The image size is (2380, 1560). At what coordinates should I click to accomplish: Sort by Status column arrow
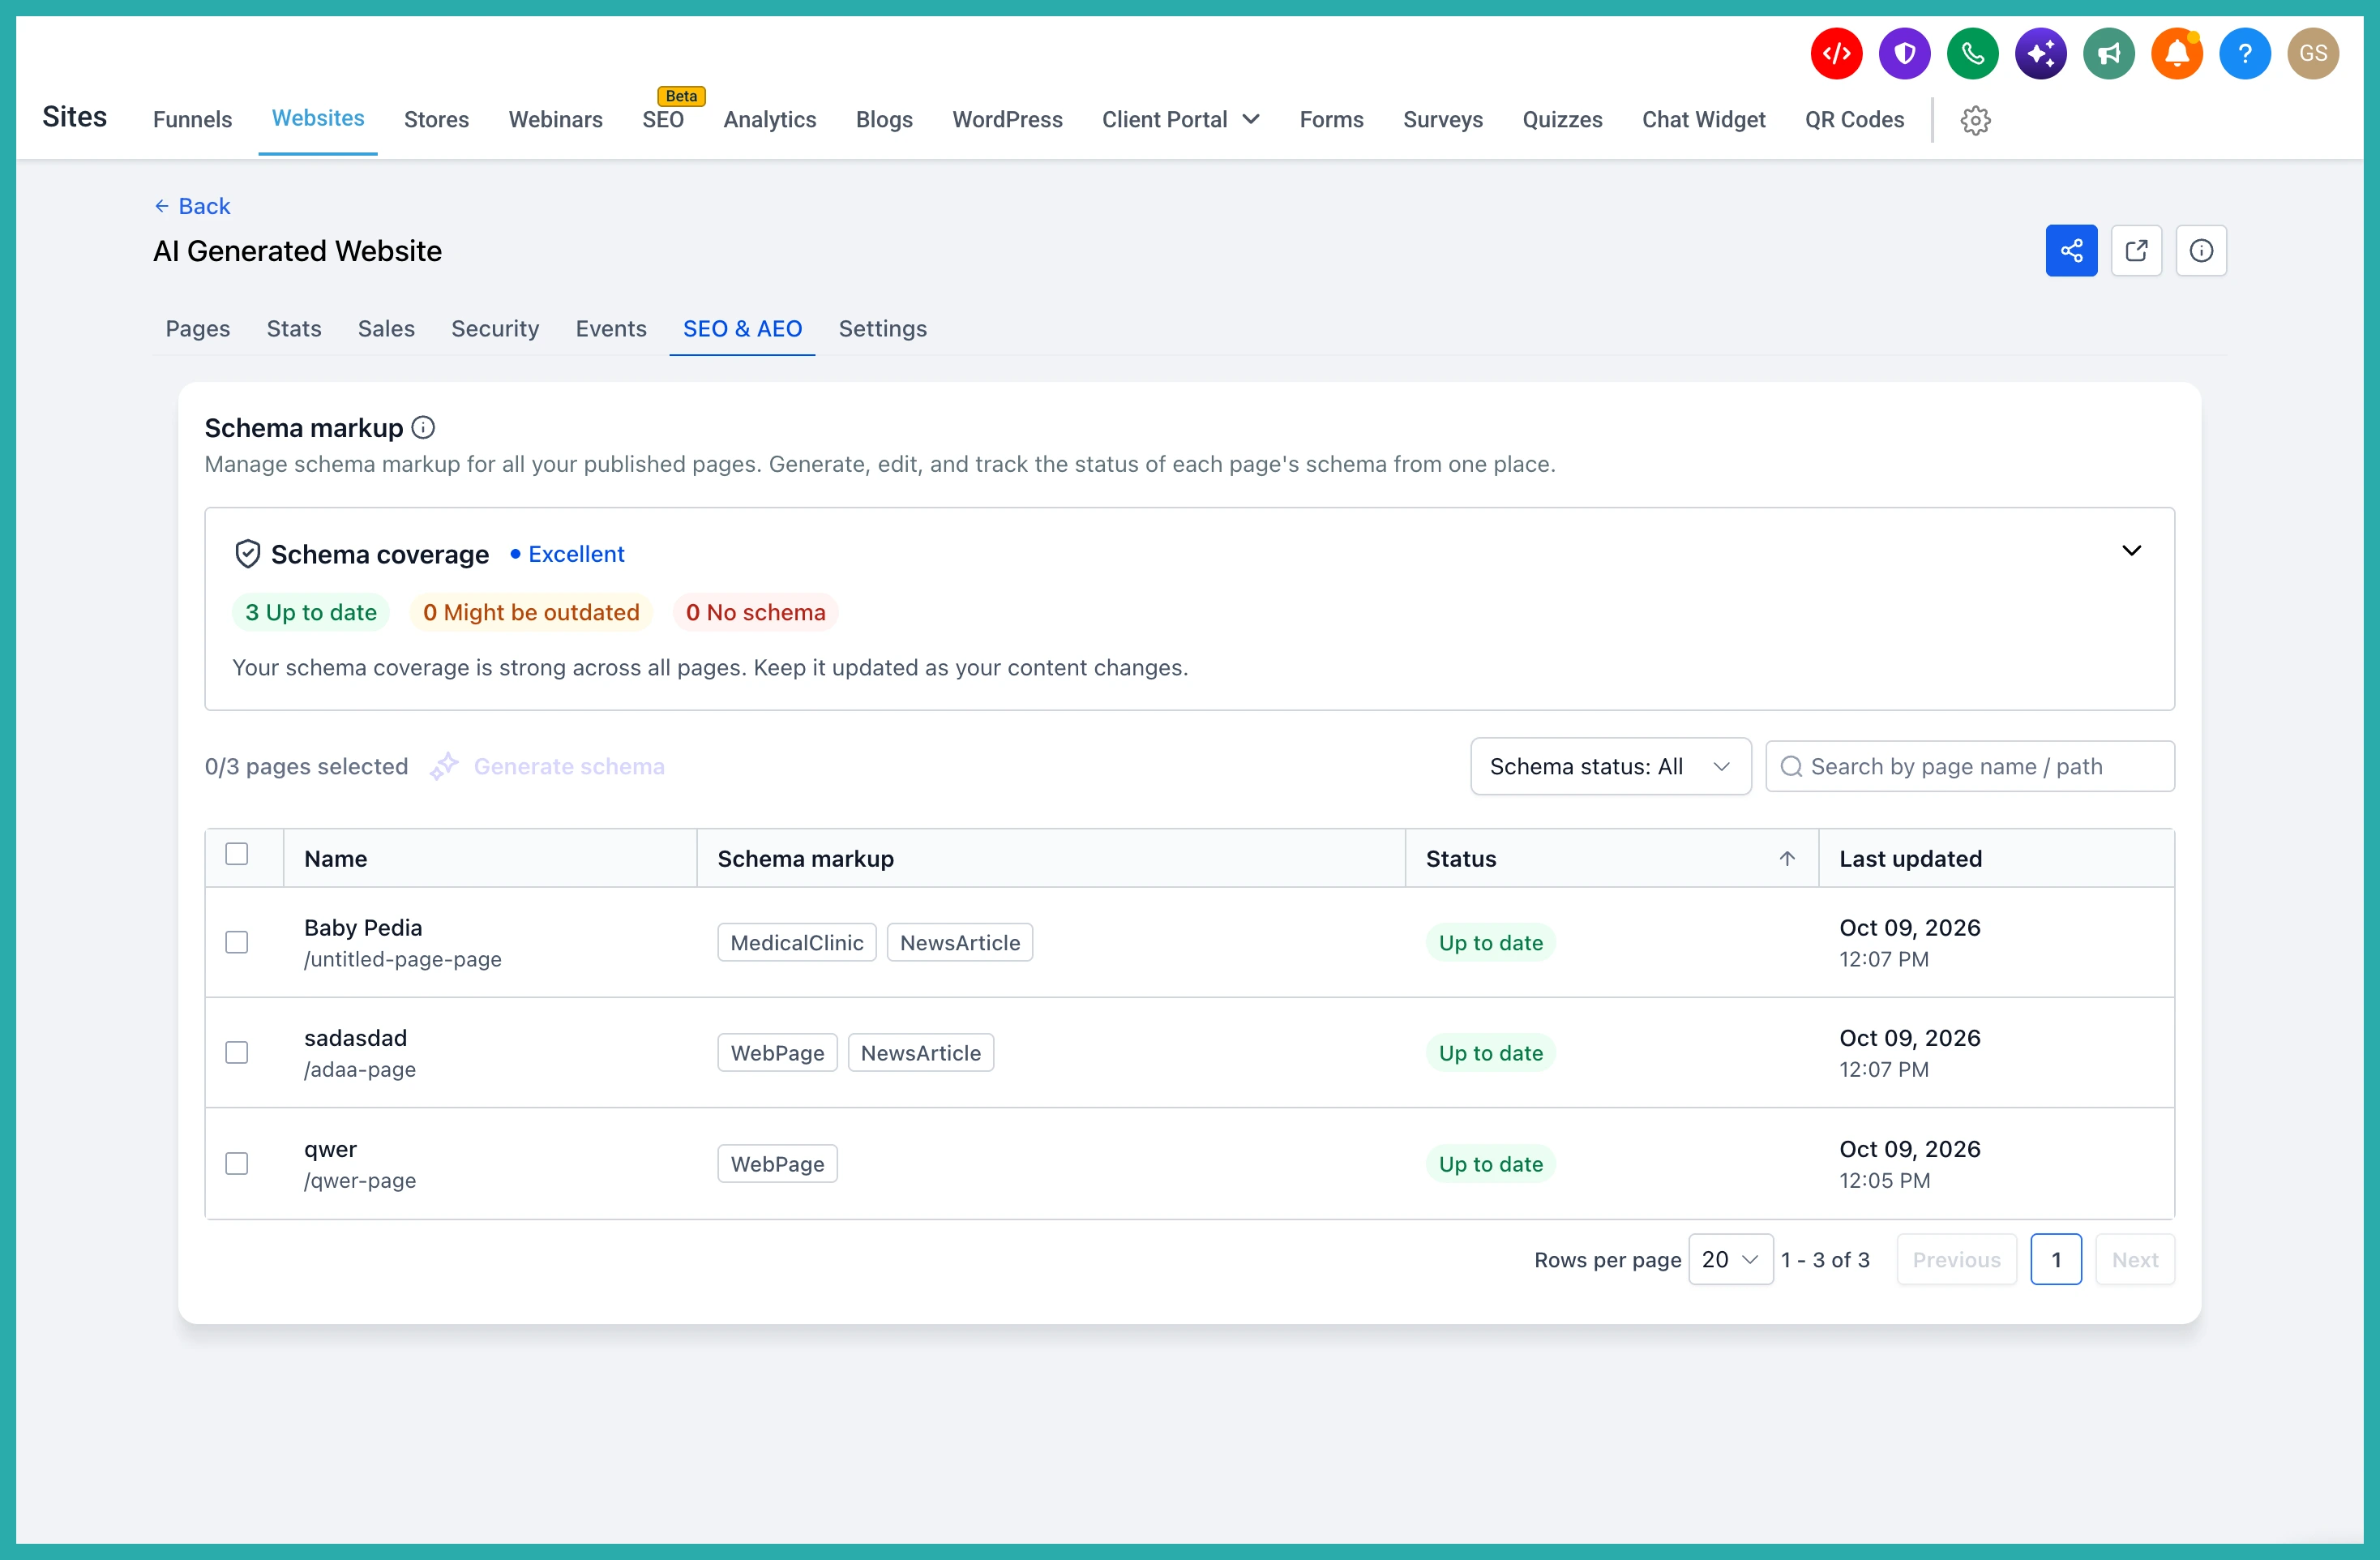1786,858
